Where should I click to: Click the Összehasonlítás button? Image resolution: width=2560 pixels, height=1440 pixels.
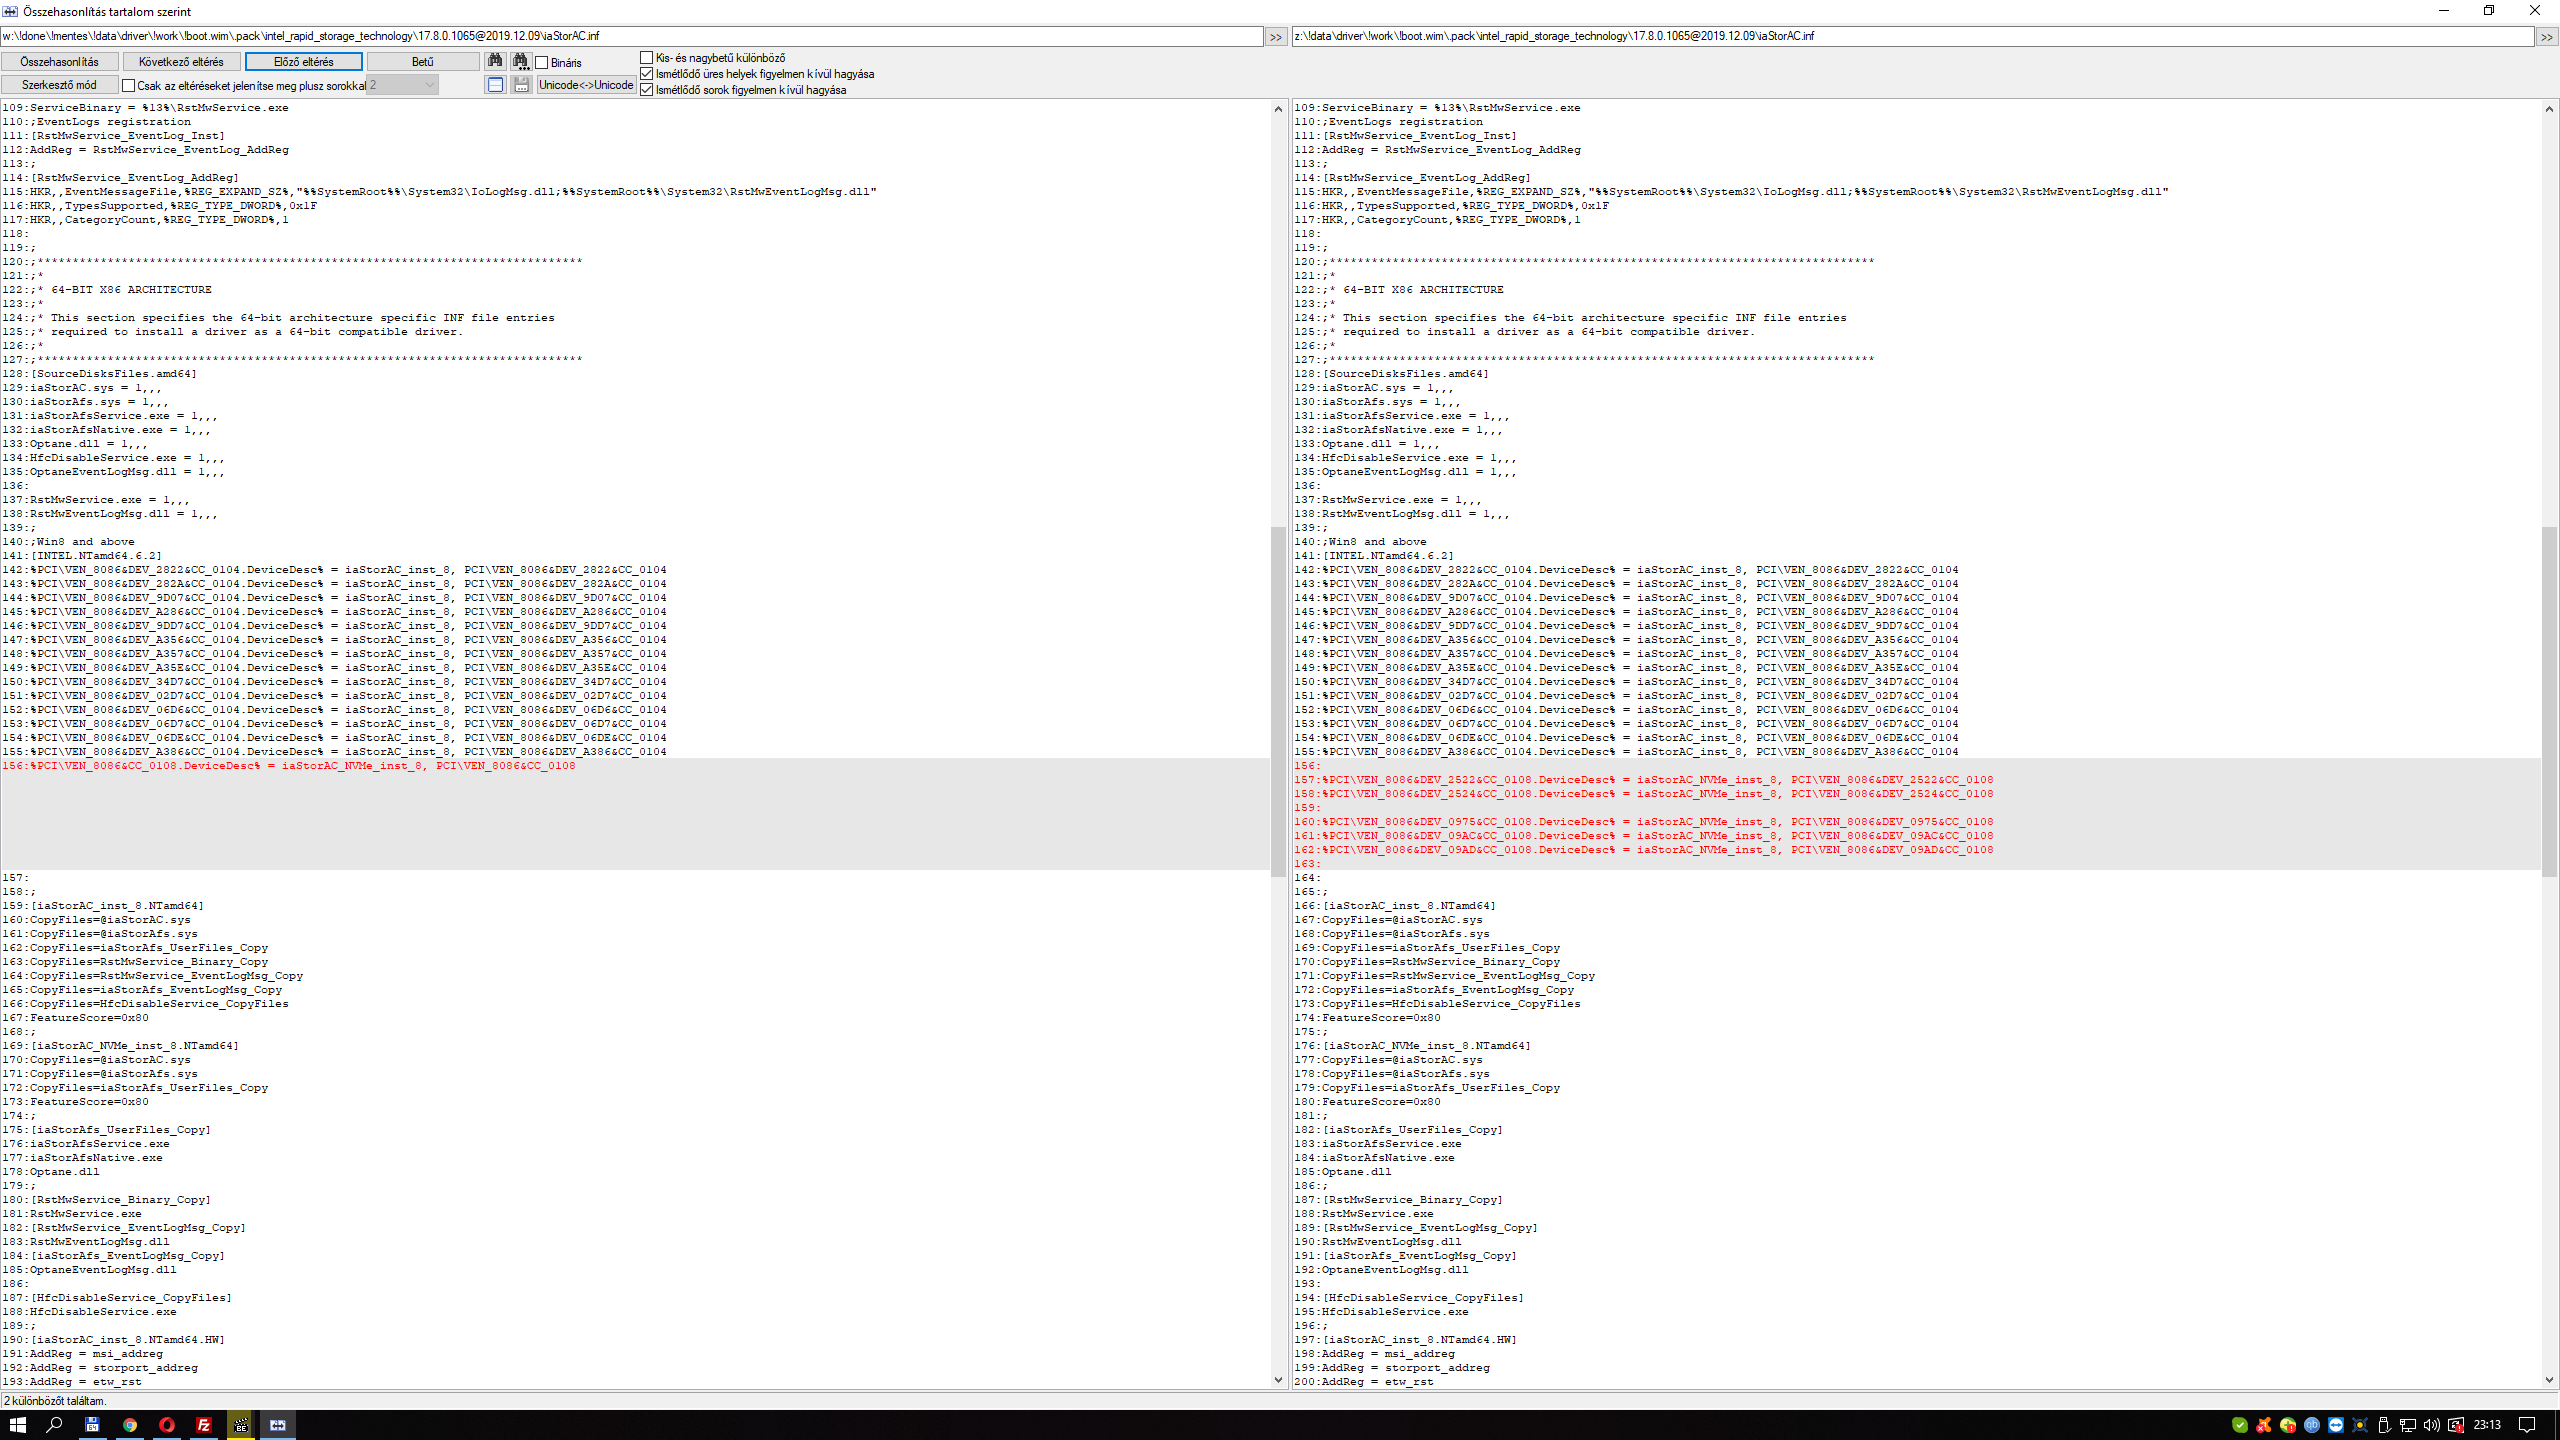(x=60, y=62)
